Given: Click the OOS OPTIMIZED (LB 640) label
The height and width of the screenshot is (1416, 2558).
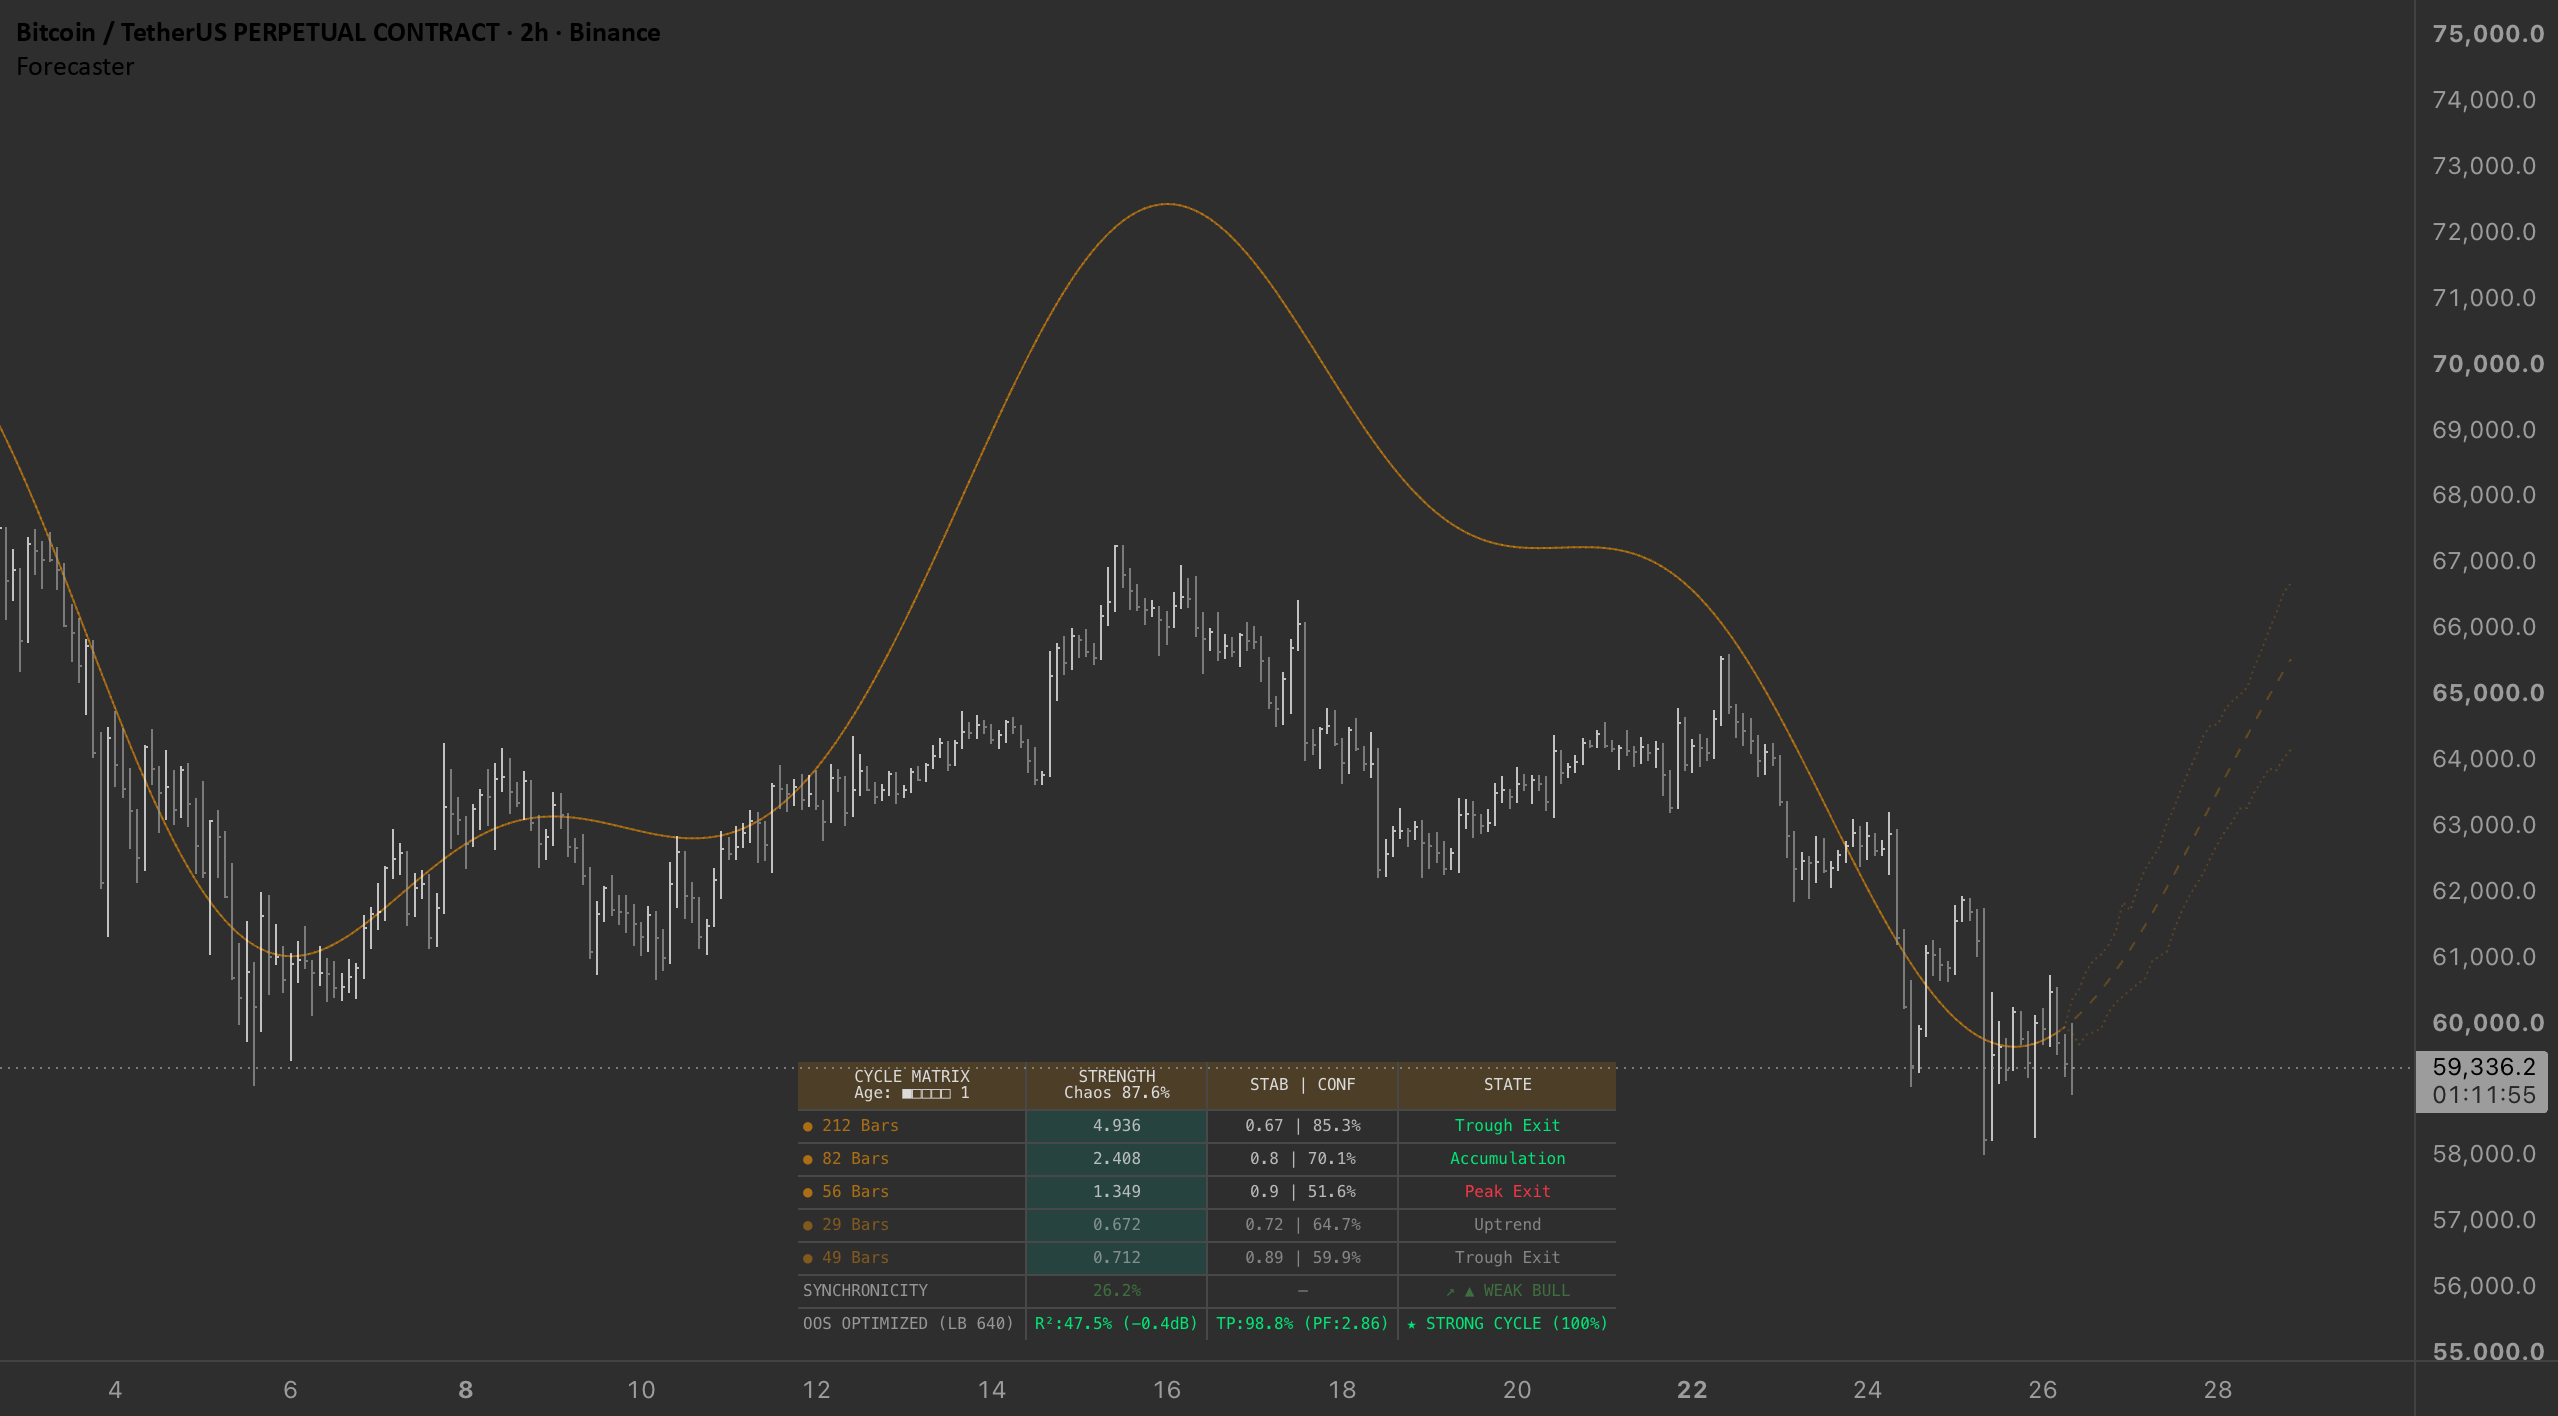Looking at the screenshot, I should (x=908, y=1324).
